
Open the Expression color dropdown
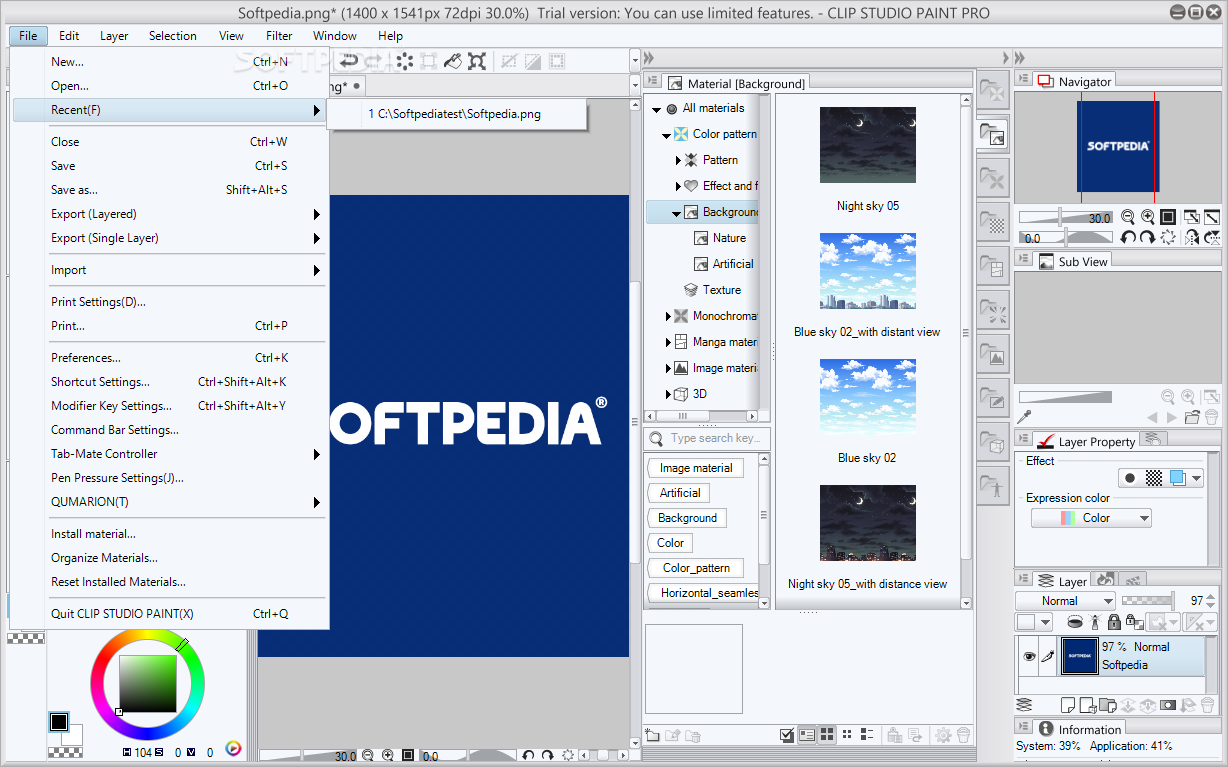tap(1091, 518)
